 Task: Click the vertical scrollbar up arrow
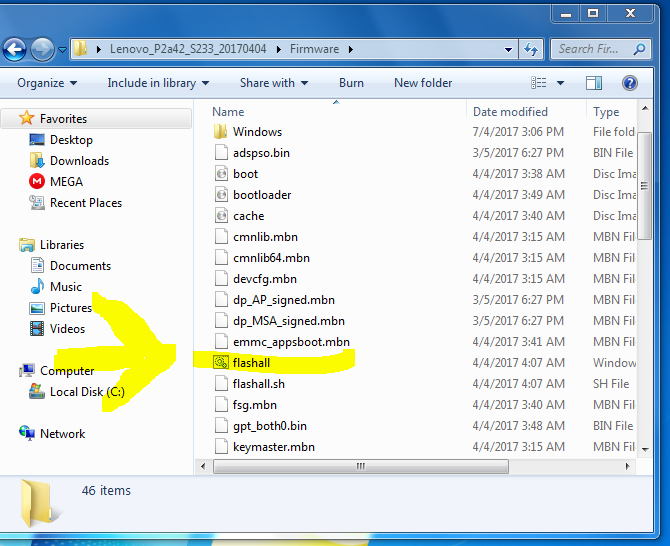point(645,109)
